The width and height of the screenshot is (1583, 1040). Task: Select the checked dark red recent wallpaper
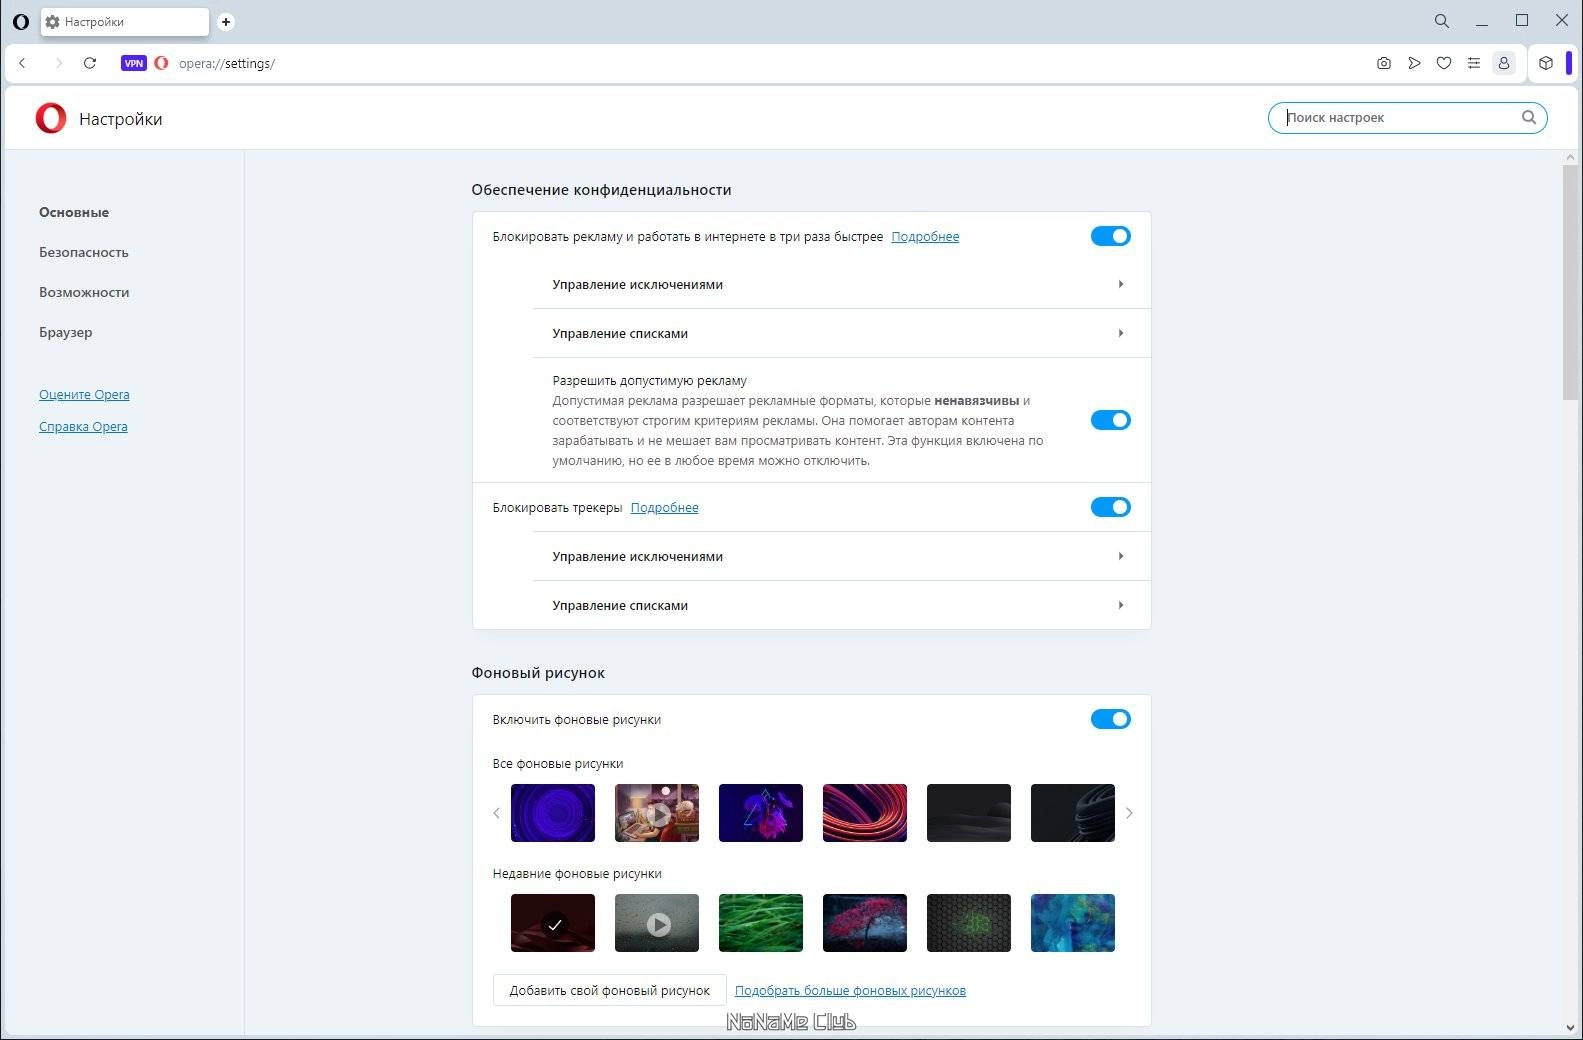pos(553,923)
